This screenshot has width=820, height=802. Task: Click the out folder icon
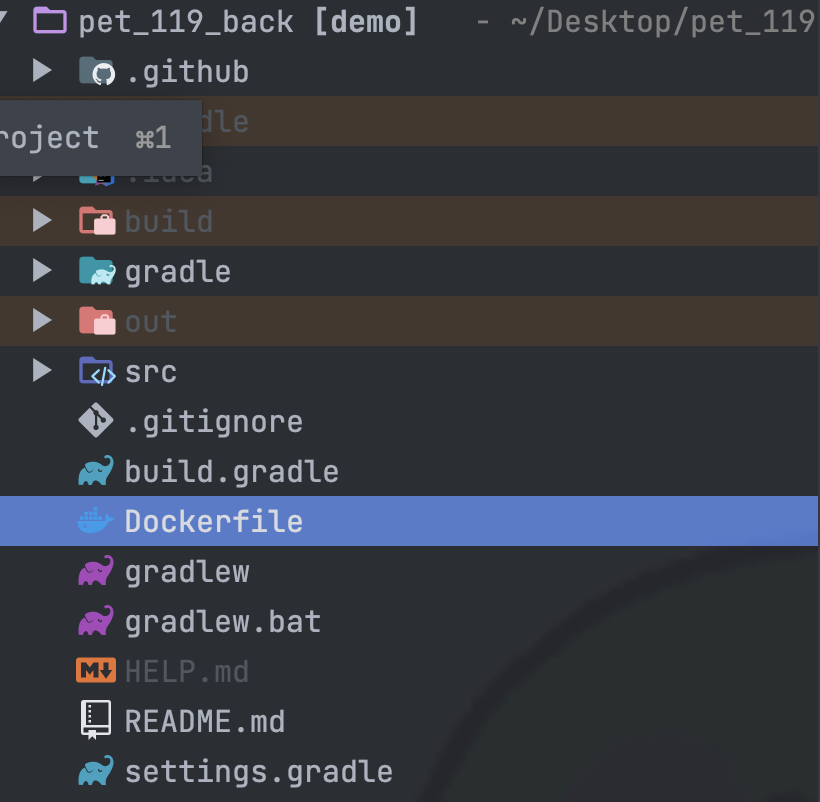tap(97, 320)
